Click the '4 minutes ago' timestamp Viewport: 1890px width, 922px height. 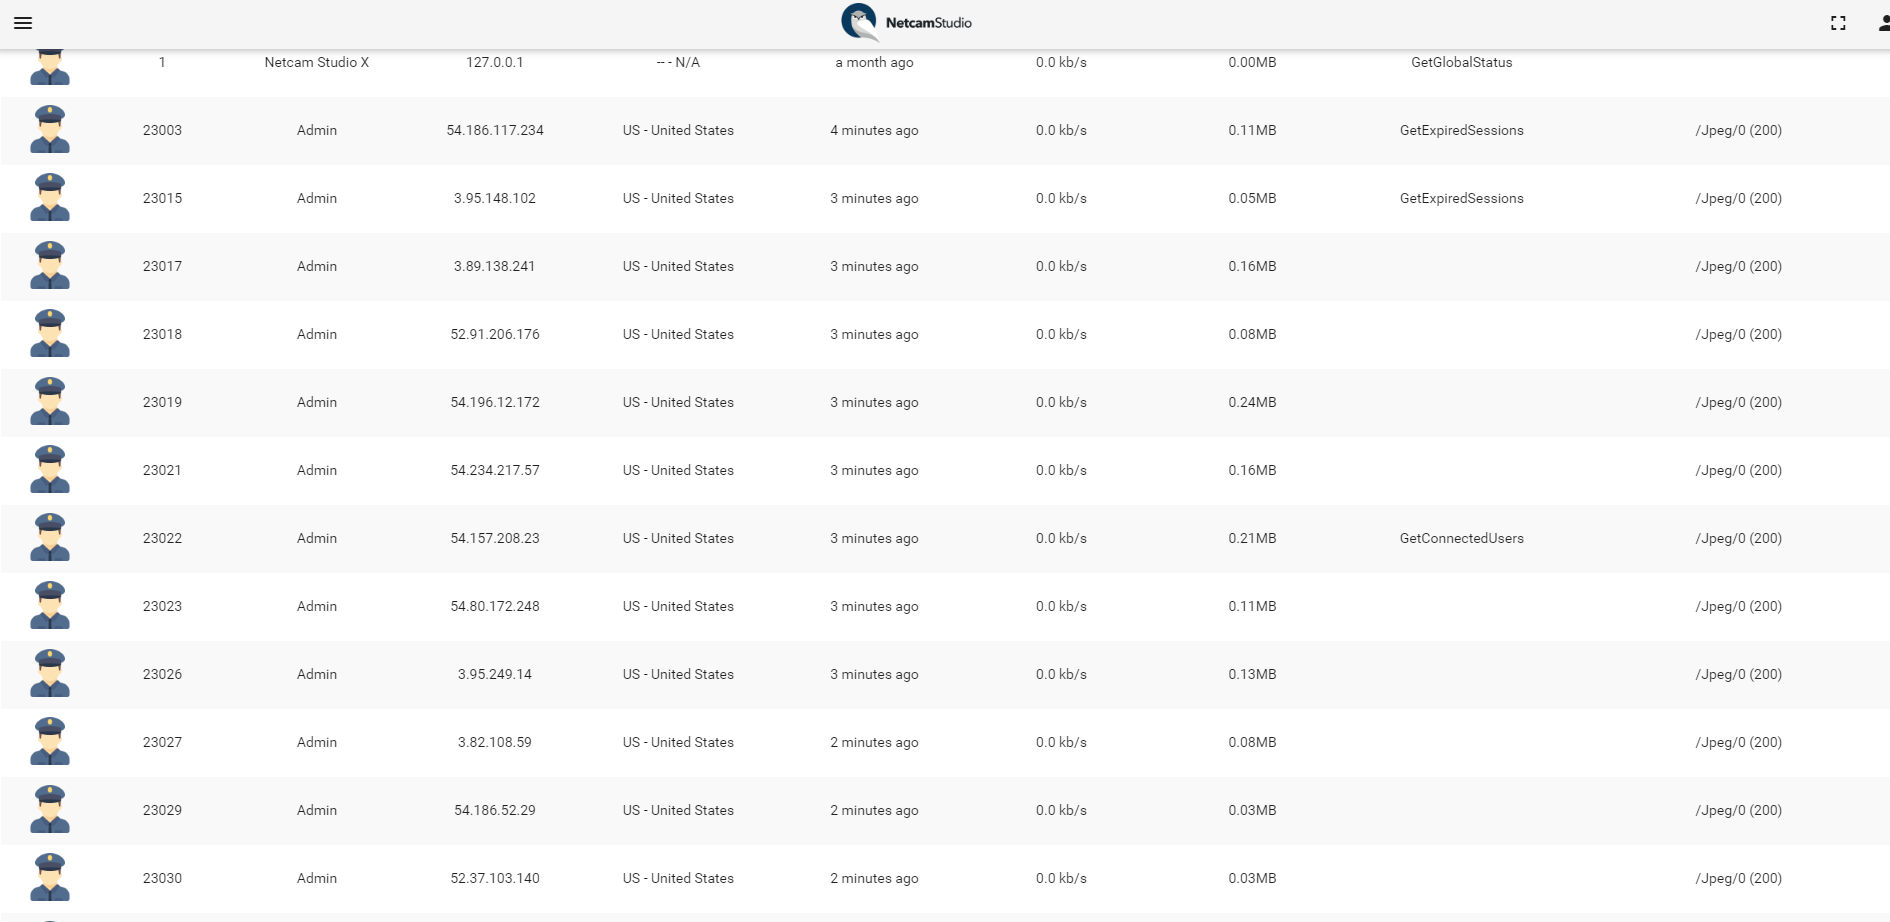pyautogui.click(x=874, y=130)
